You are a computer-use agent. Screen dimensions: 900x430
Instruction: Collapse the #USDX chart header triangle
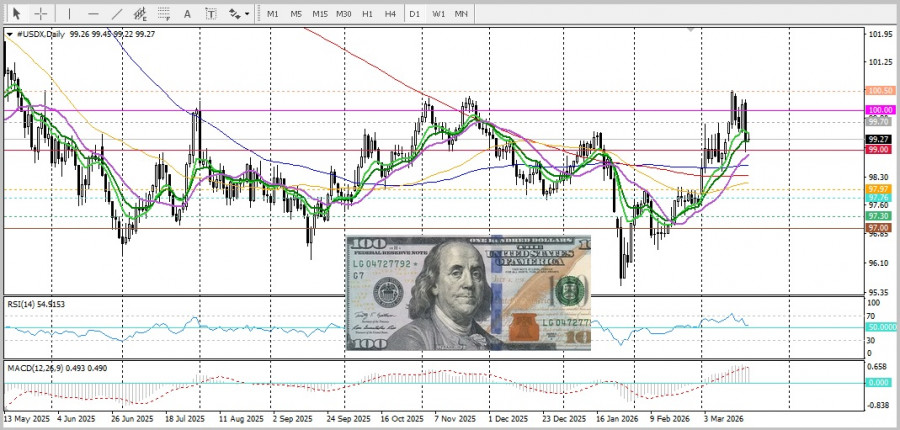point(10,34)
